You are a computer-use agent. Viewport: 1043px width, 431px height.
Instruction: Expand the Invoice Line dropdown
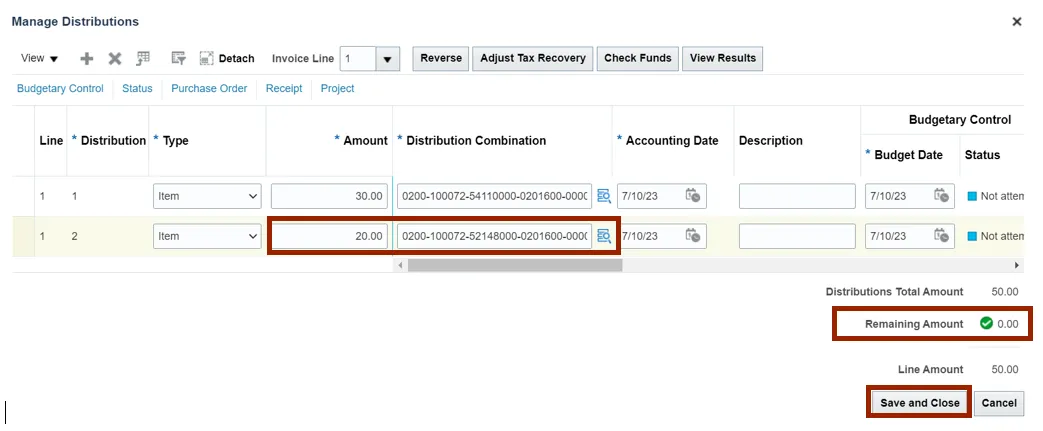coord(388,59)
